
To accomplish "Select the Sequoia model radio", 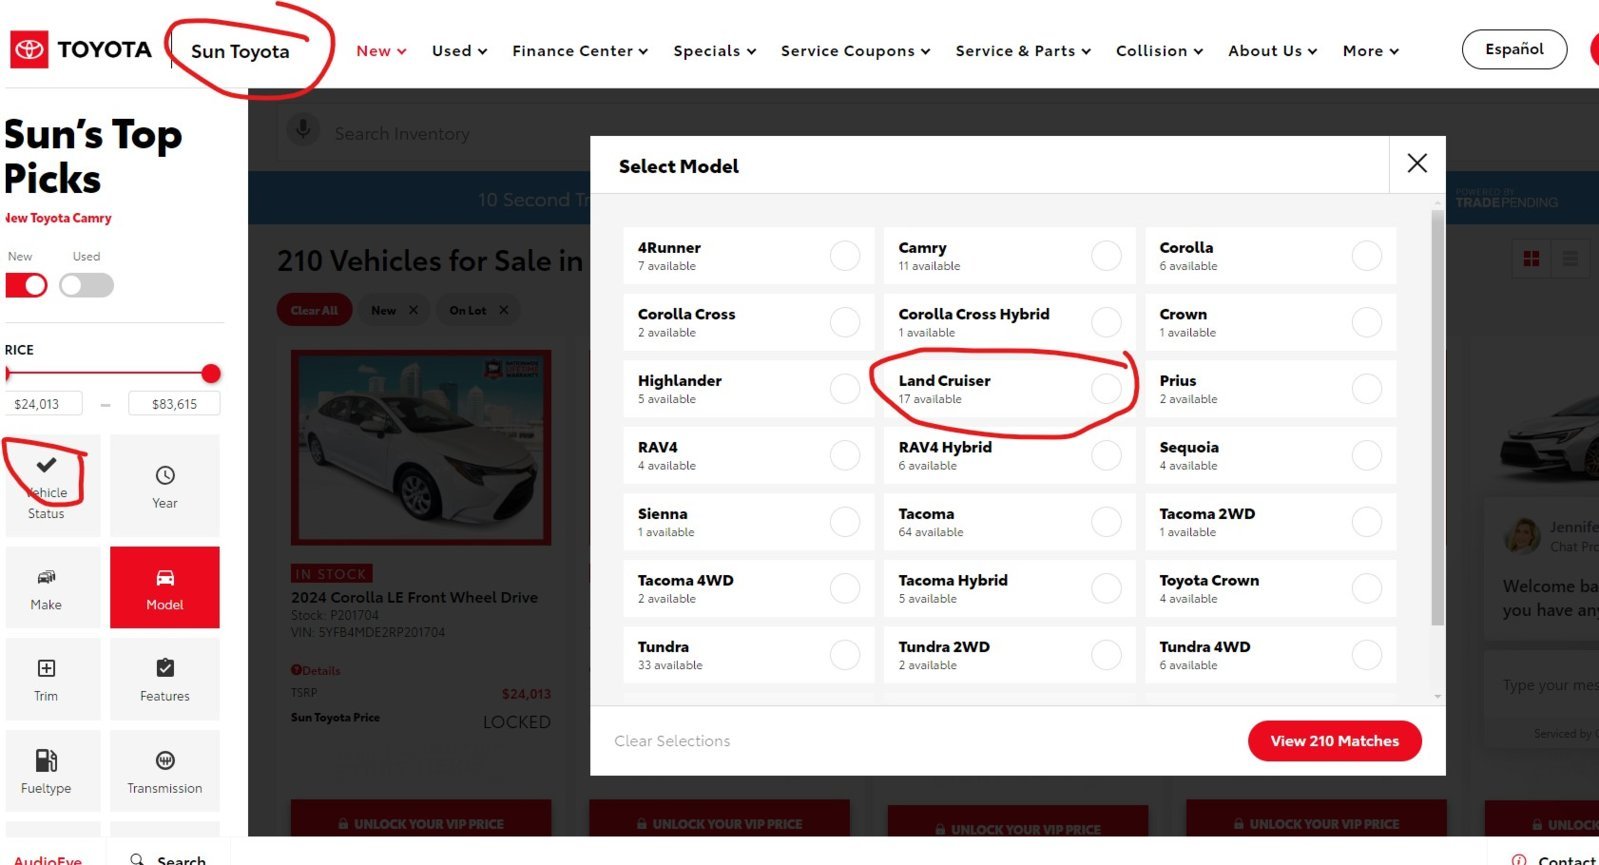I will click(x=1367, y=455).
